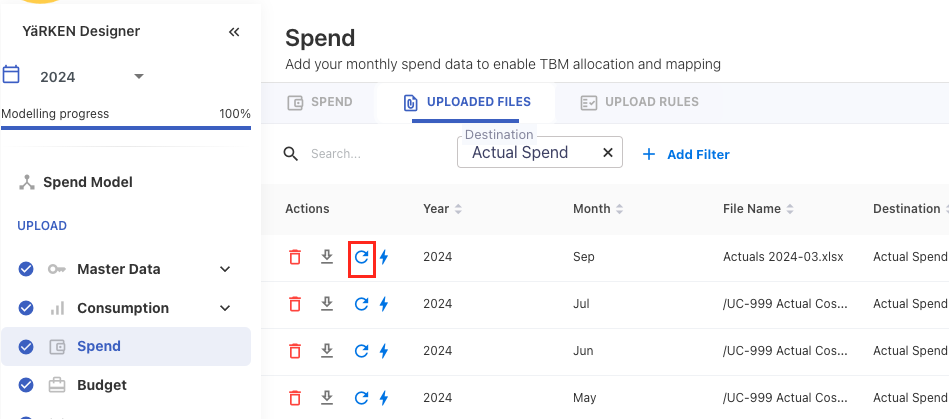Download the Jun uploaded file
This screenshot has height=419, width=949.
tap(326, 351)
